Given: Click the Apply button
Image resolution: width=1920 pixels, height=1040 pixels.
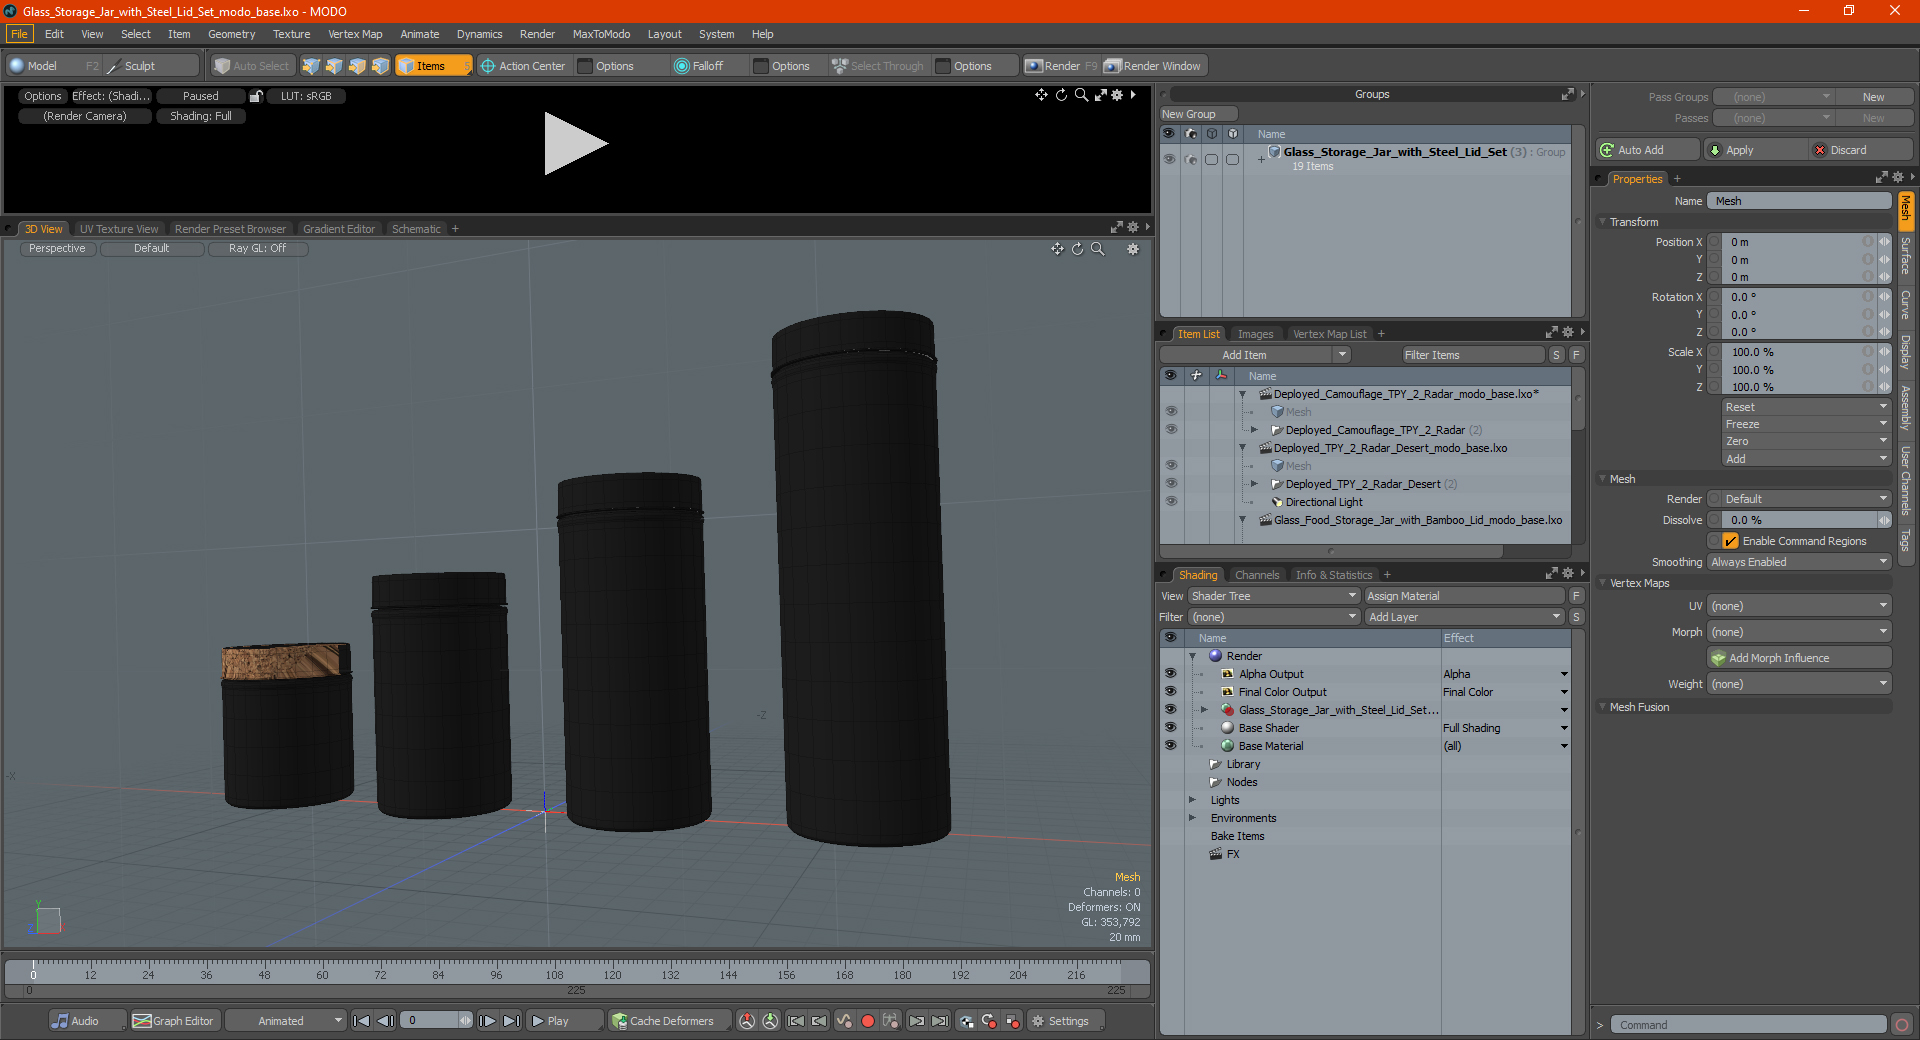Looking at the screenshot, I should (1754, 150).
